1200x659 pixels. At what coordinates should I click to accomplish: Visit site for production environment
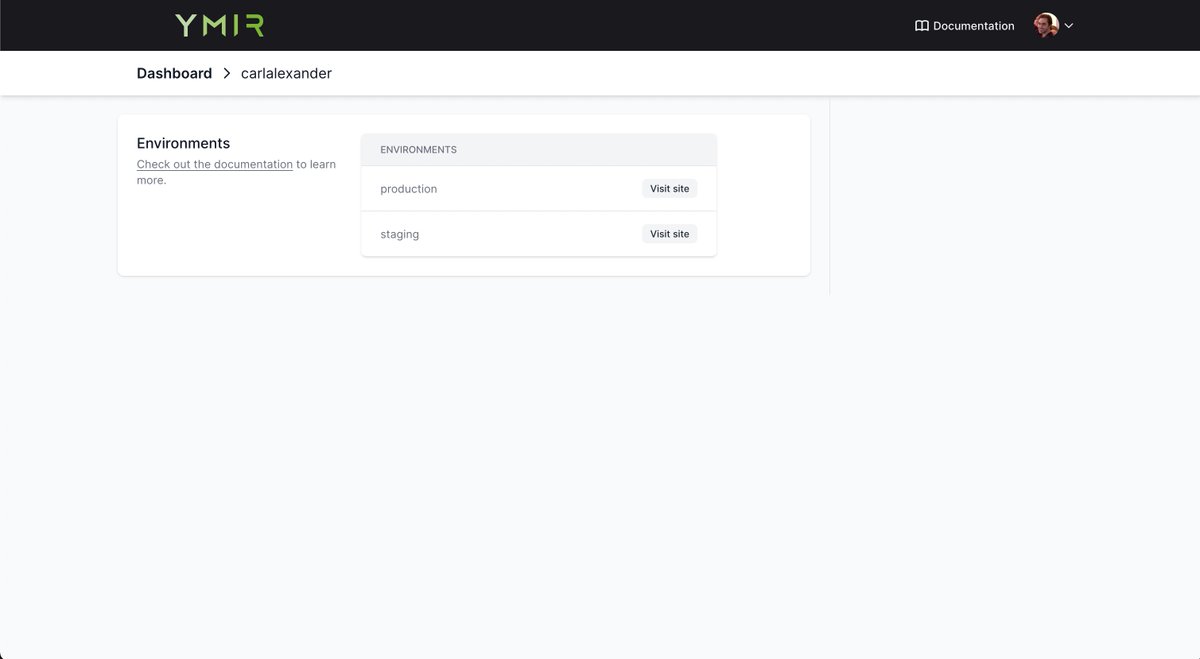669,188
